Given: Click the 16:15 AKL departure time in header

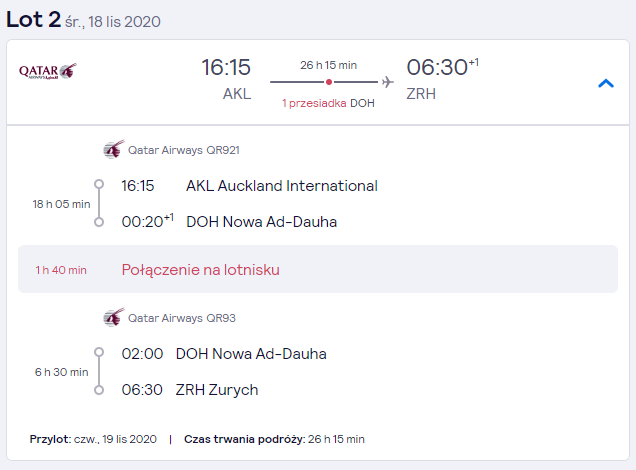Looking at the screenshot, I should click(226, 67).
